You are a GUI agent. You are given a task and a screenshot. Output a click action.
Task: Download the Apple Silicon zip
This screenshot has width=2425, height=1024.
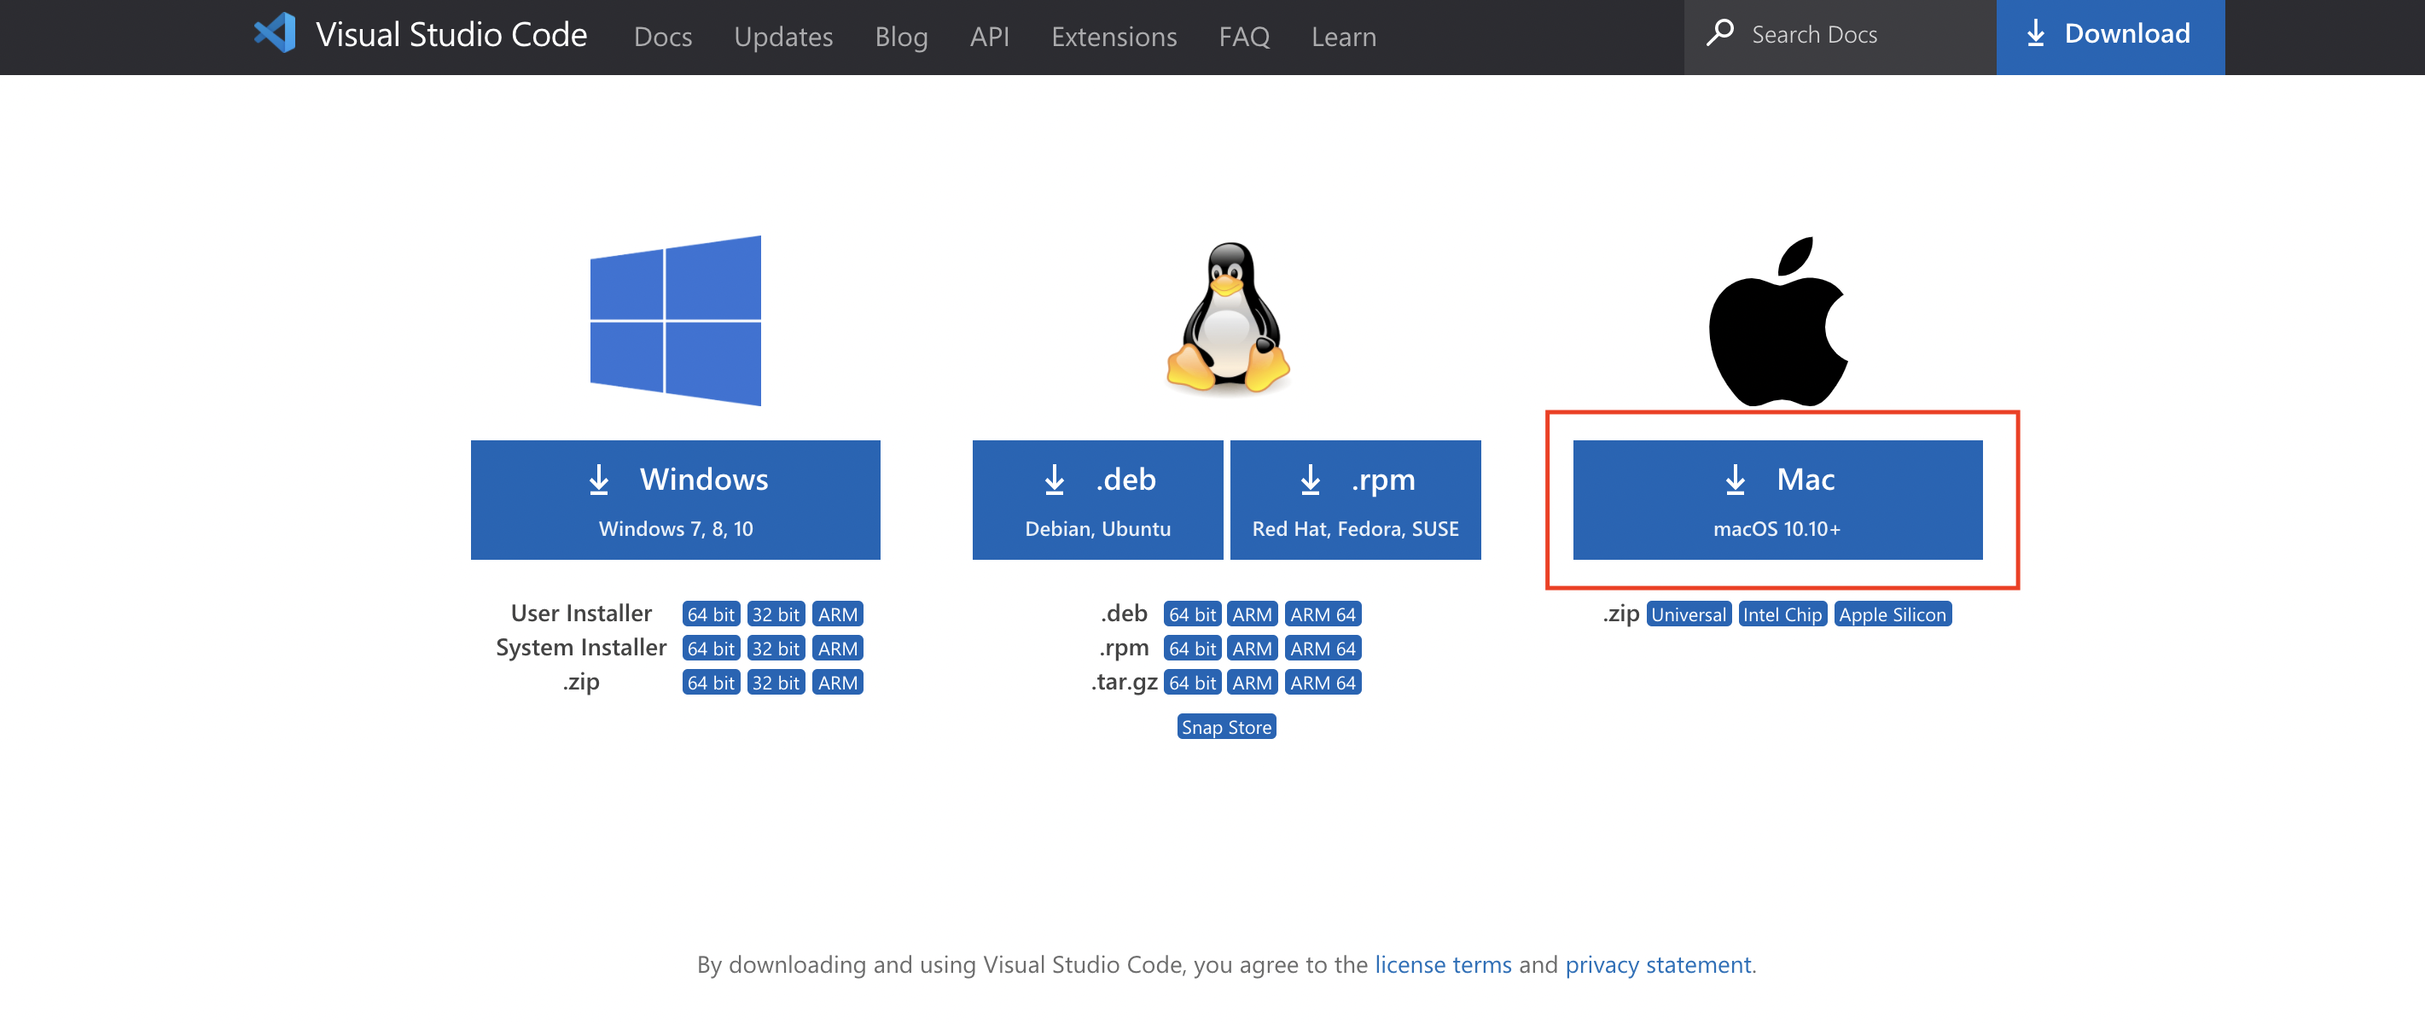click(1892, 613)
